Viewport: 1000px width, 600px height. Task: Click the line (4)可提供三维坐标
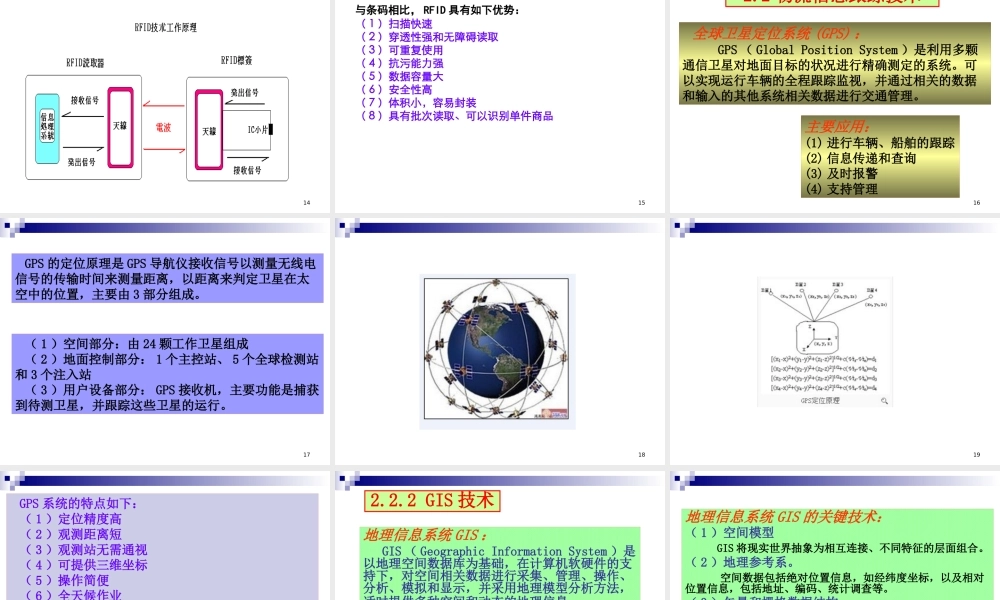pos(85,565)
